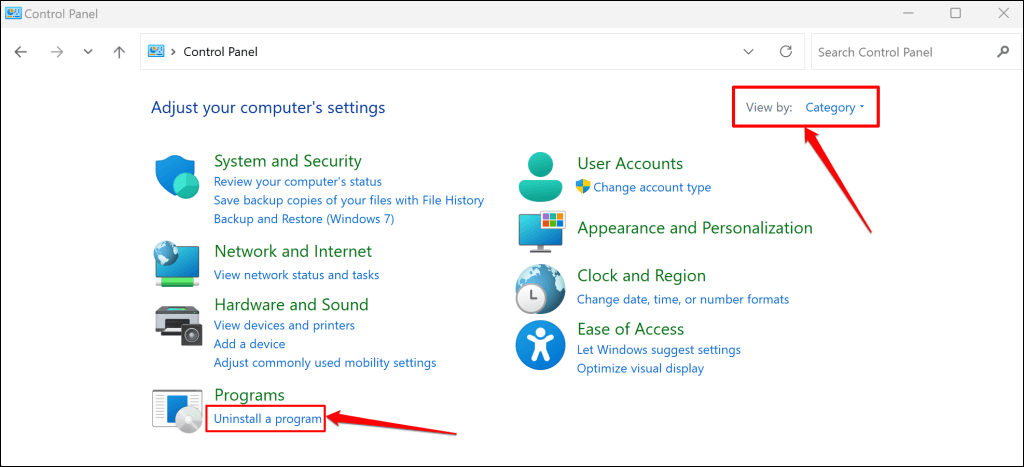The height and width of the screenshot is (467, 1024).
Task: Open View devices and printers
Action: click(x=285, y=325)
